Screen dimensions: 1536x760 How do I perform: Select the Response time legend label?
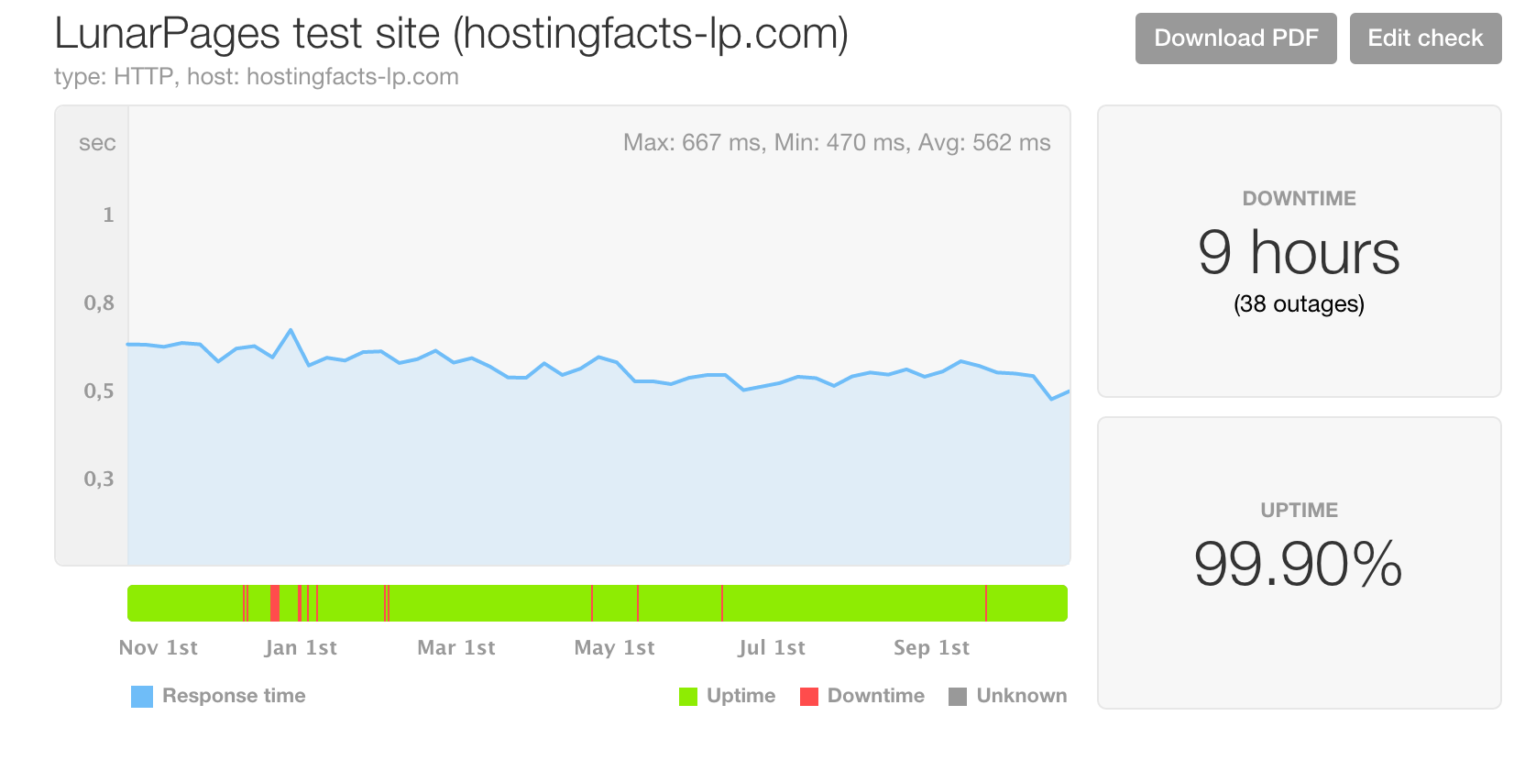point(234,695)
